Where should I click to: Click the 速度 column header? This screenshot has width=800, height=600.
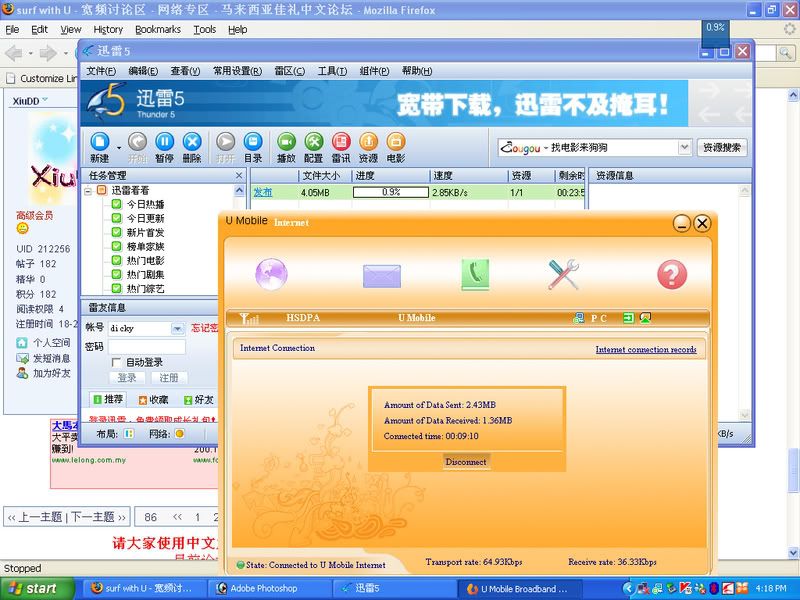469,176
